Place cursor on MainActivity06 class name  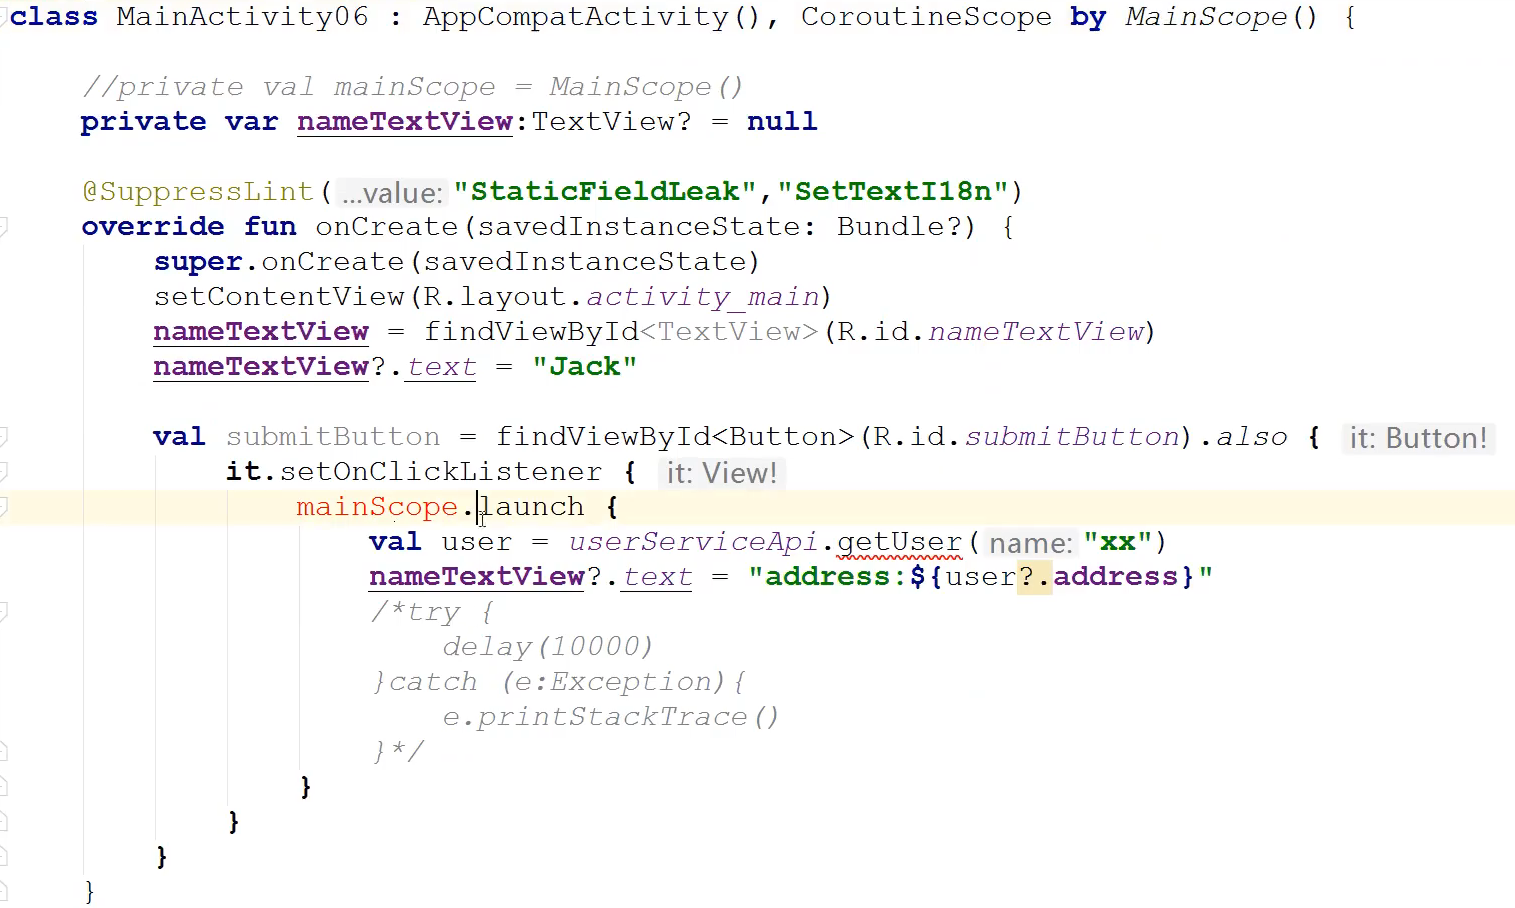click(x=242, y=17)
